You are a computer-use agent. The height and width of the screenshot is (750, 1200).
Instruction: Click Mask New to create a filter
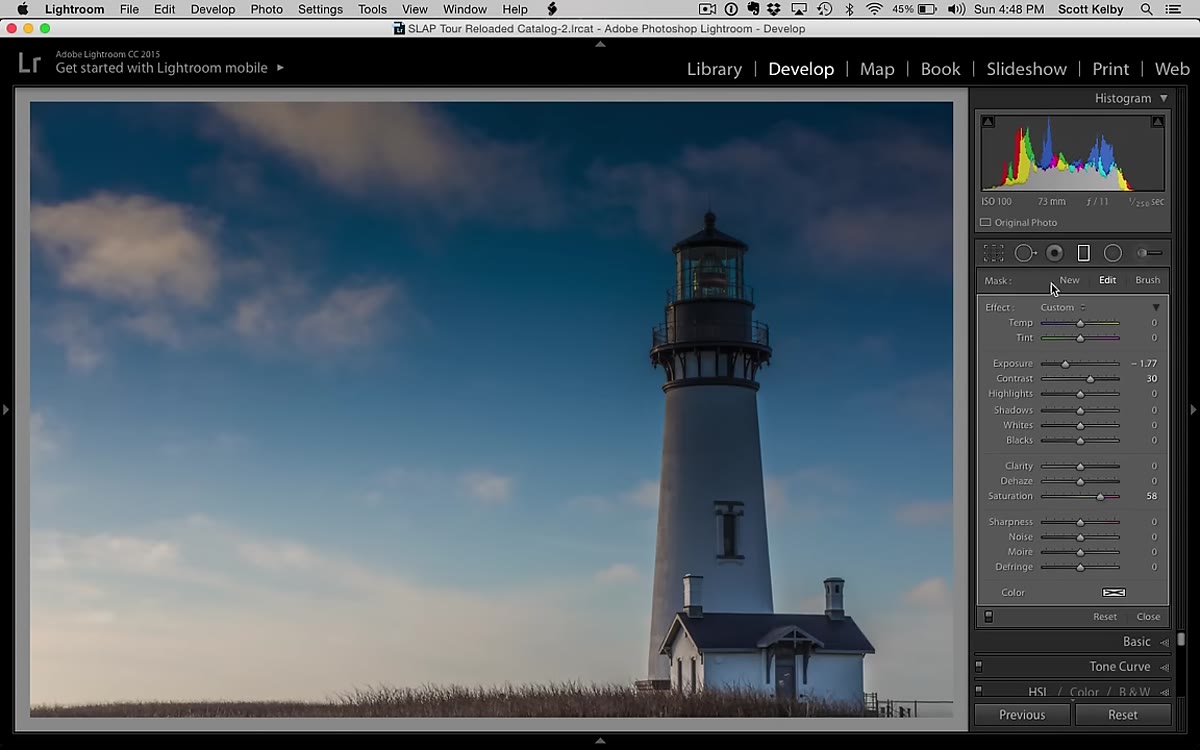pyautogui.click(x=1069, y=280)
